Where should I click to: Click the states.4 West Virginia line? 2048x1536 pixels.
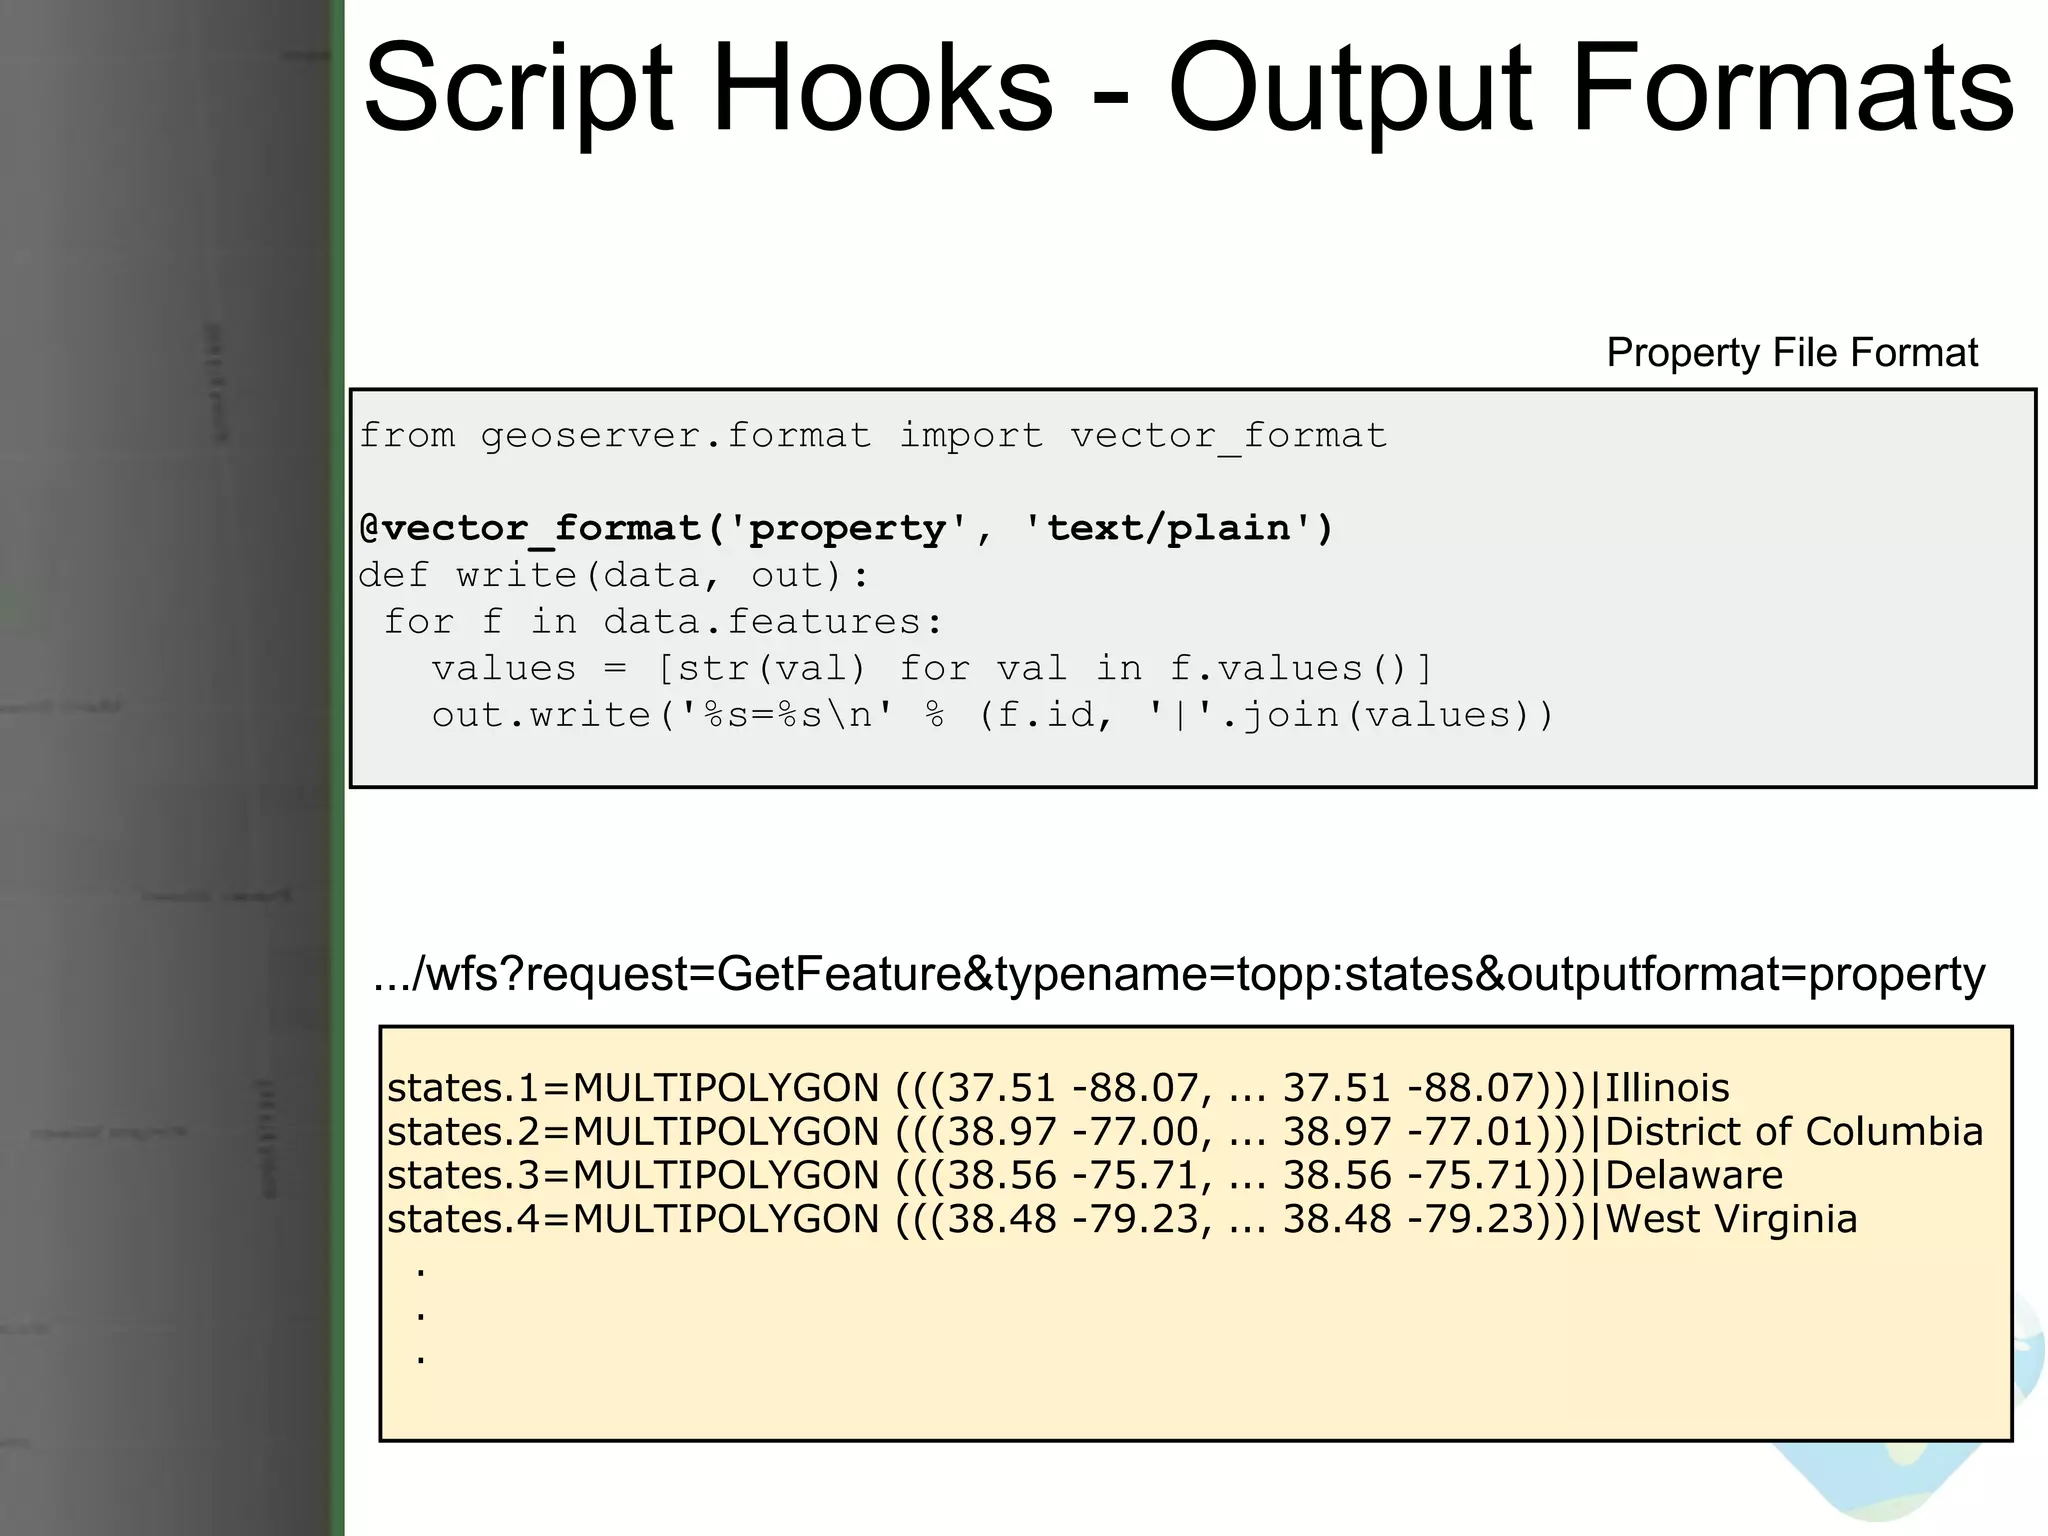1121,1219
